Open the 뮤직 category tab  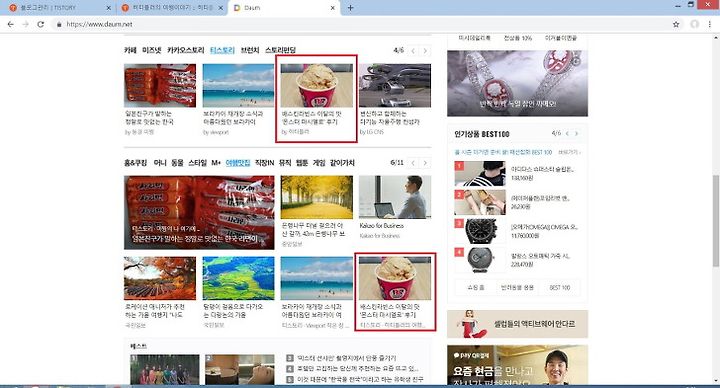point(285,163)
